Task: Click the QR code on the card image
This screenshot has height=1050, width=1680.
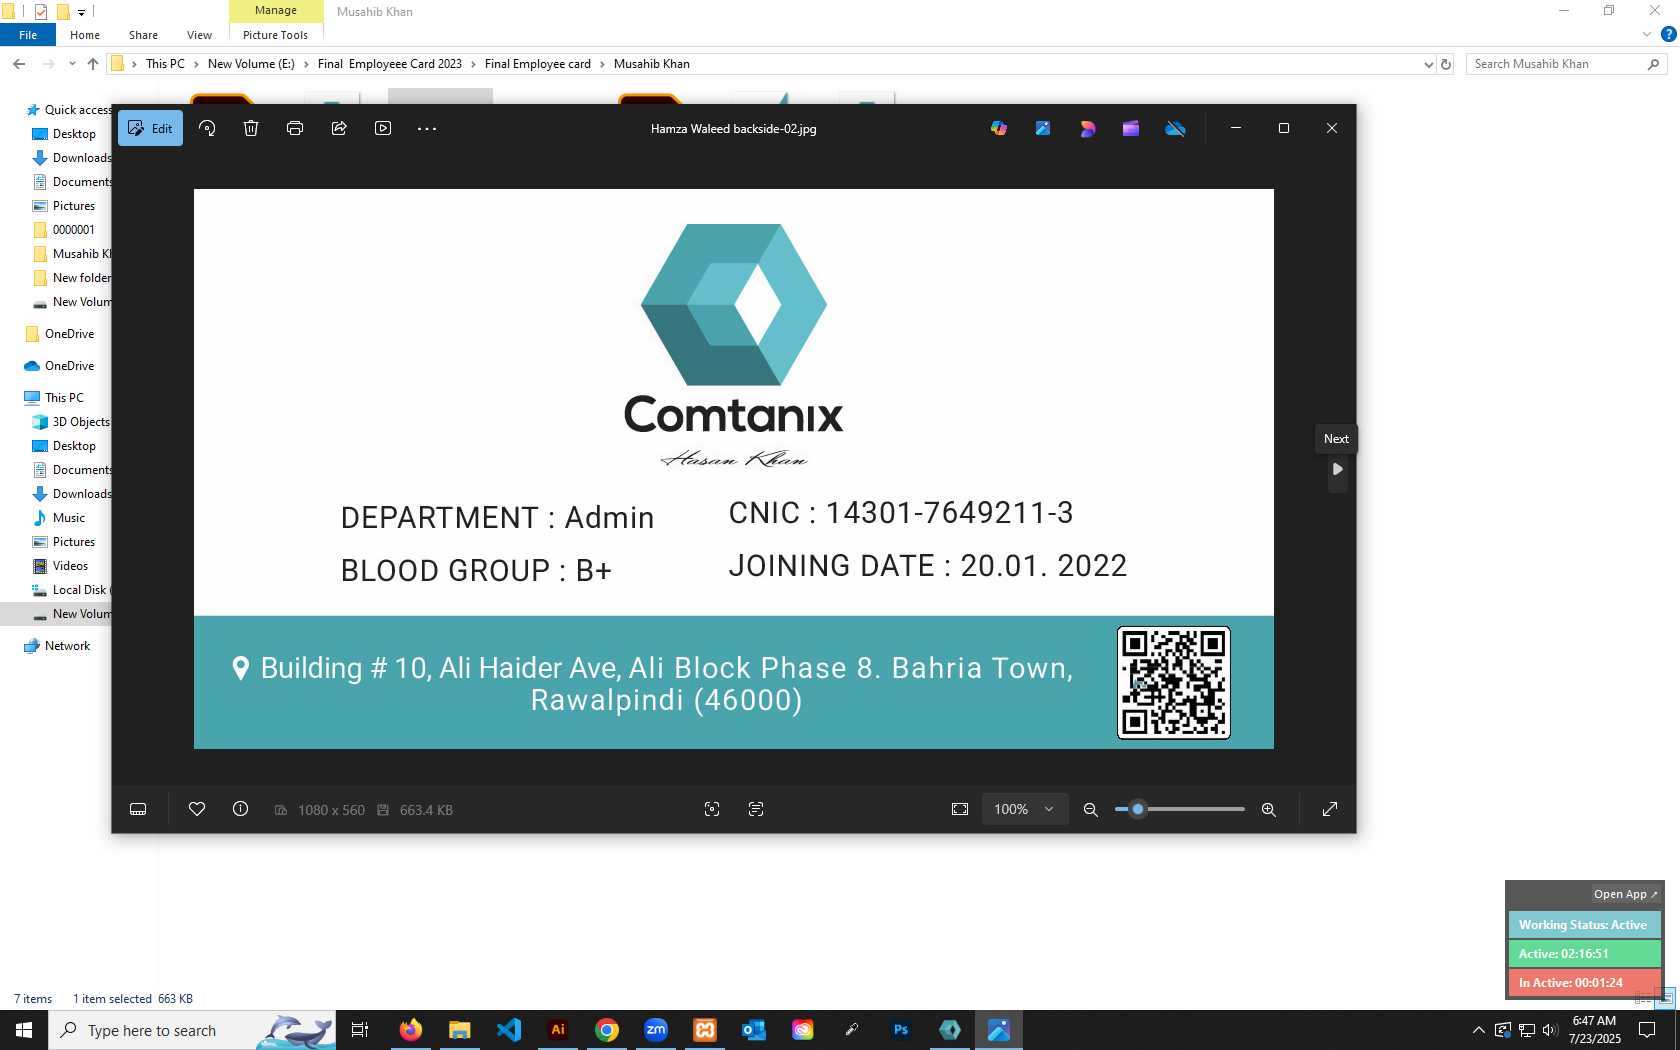Action: pyautogui.click(x=1174, y=683)
